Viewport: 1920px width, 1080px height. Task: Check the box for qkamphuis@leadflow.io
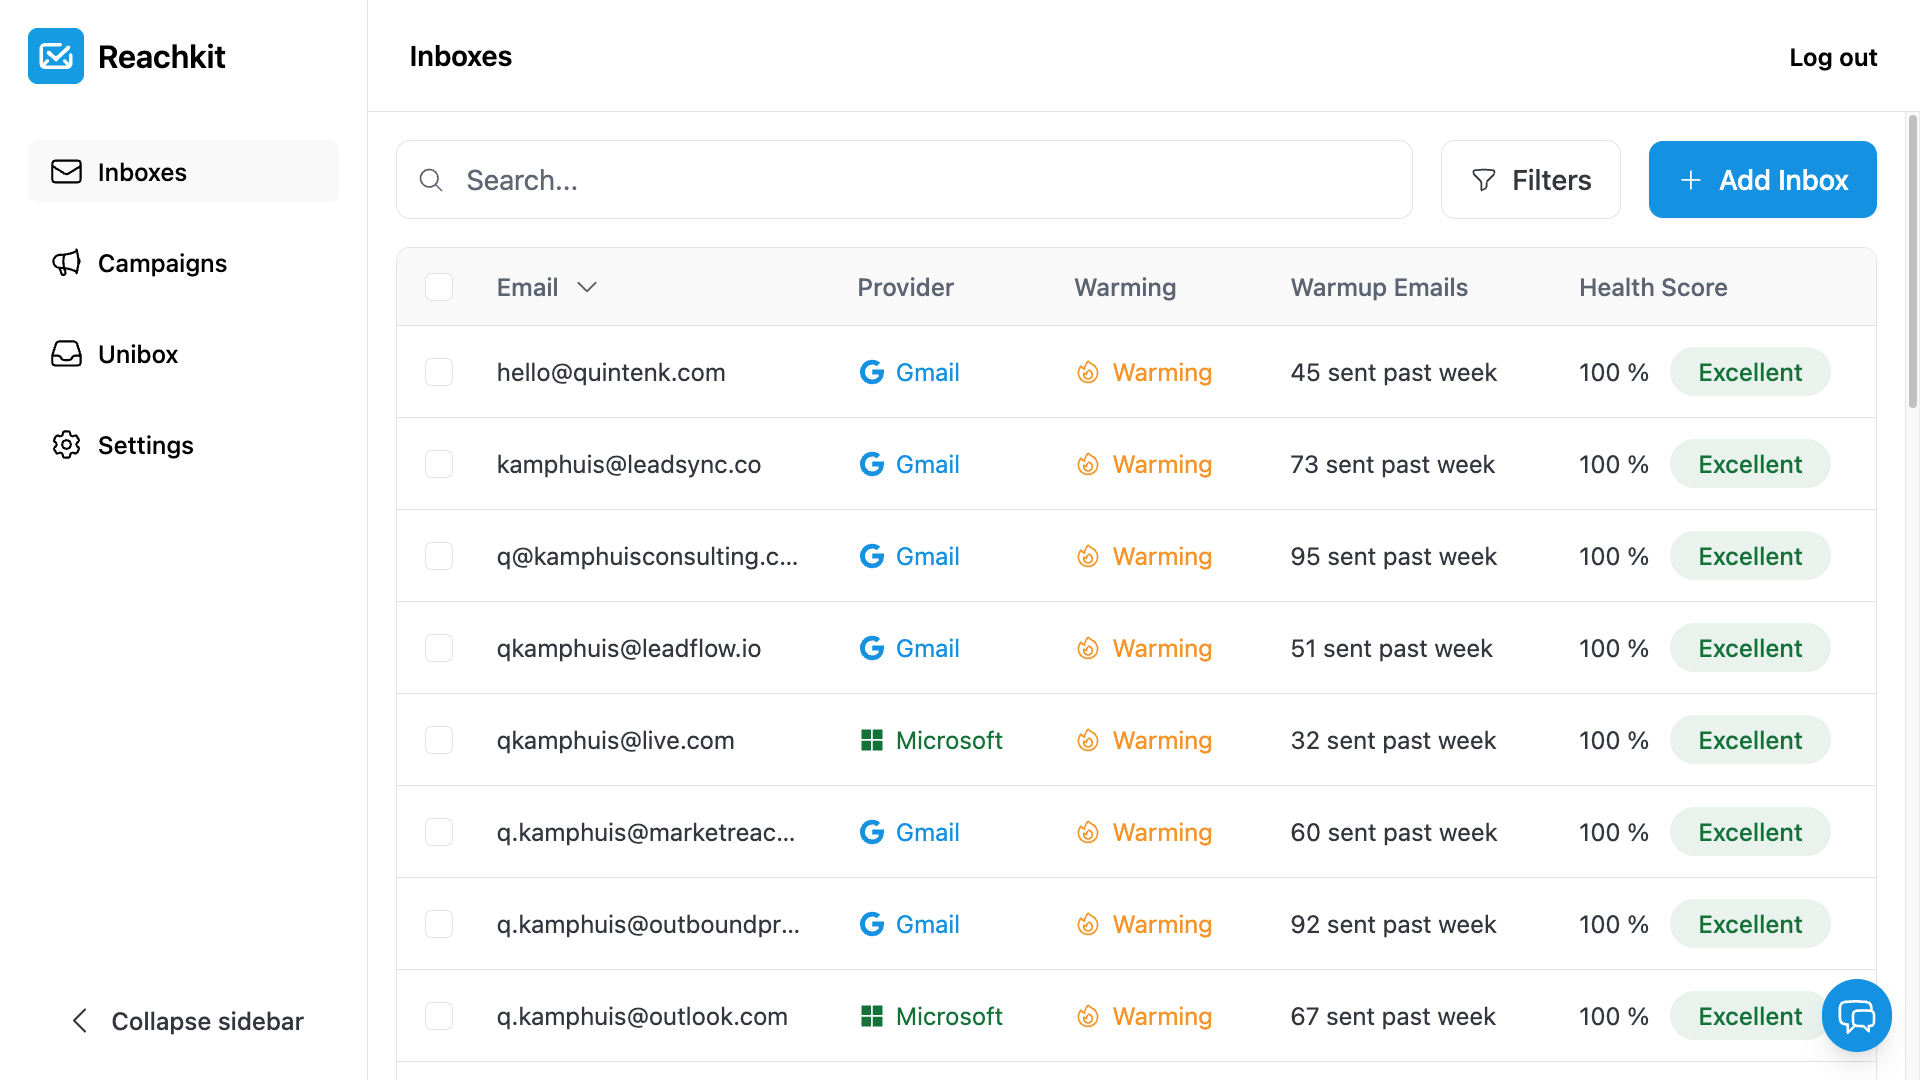[439, 648]
